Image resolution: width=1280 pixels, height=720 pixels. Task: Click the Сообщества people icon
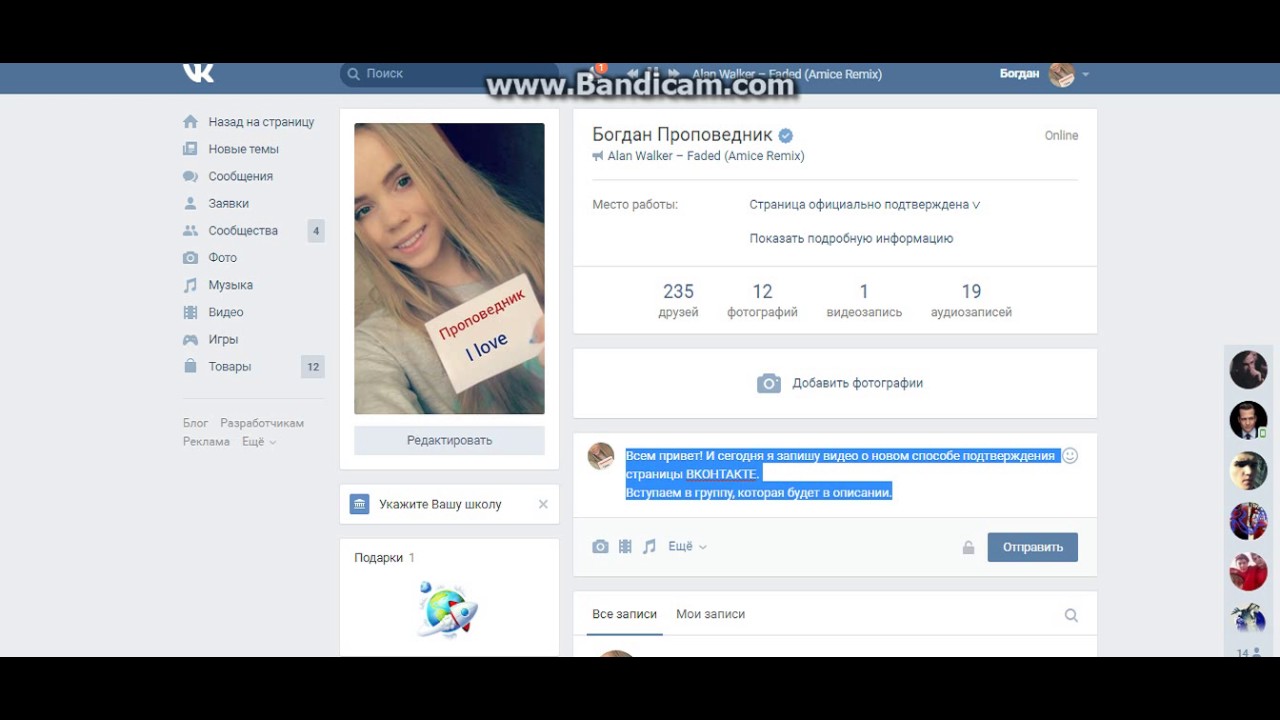point(190,230)
